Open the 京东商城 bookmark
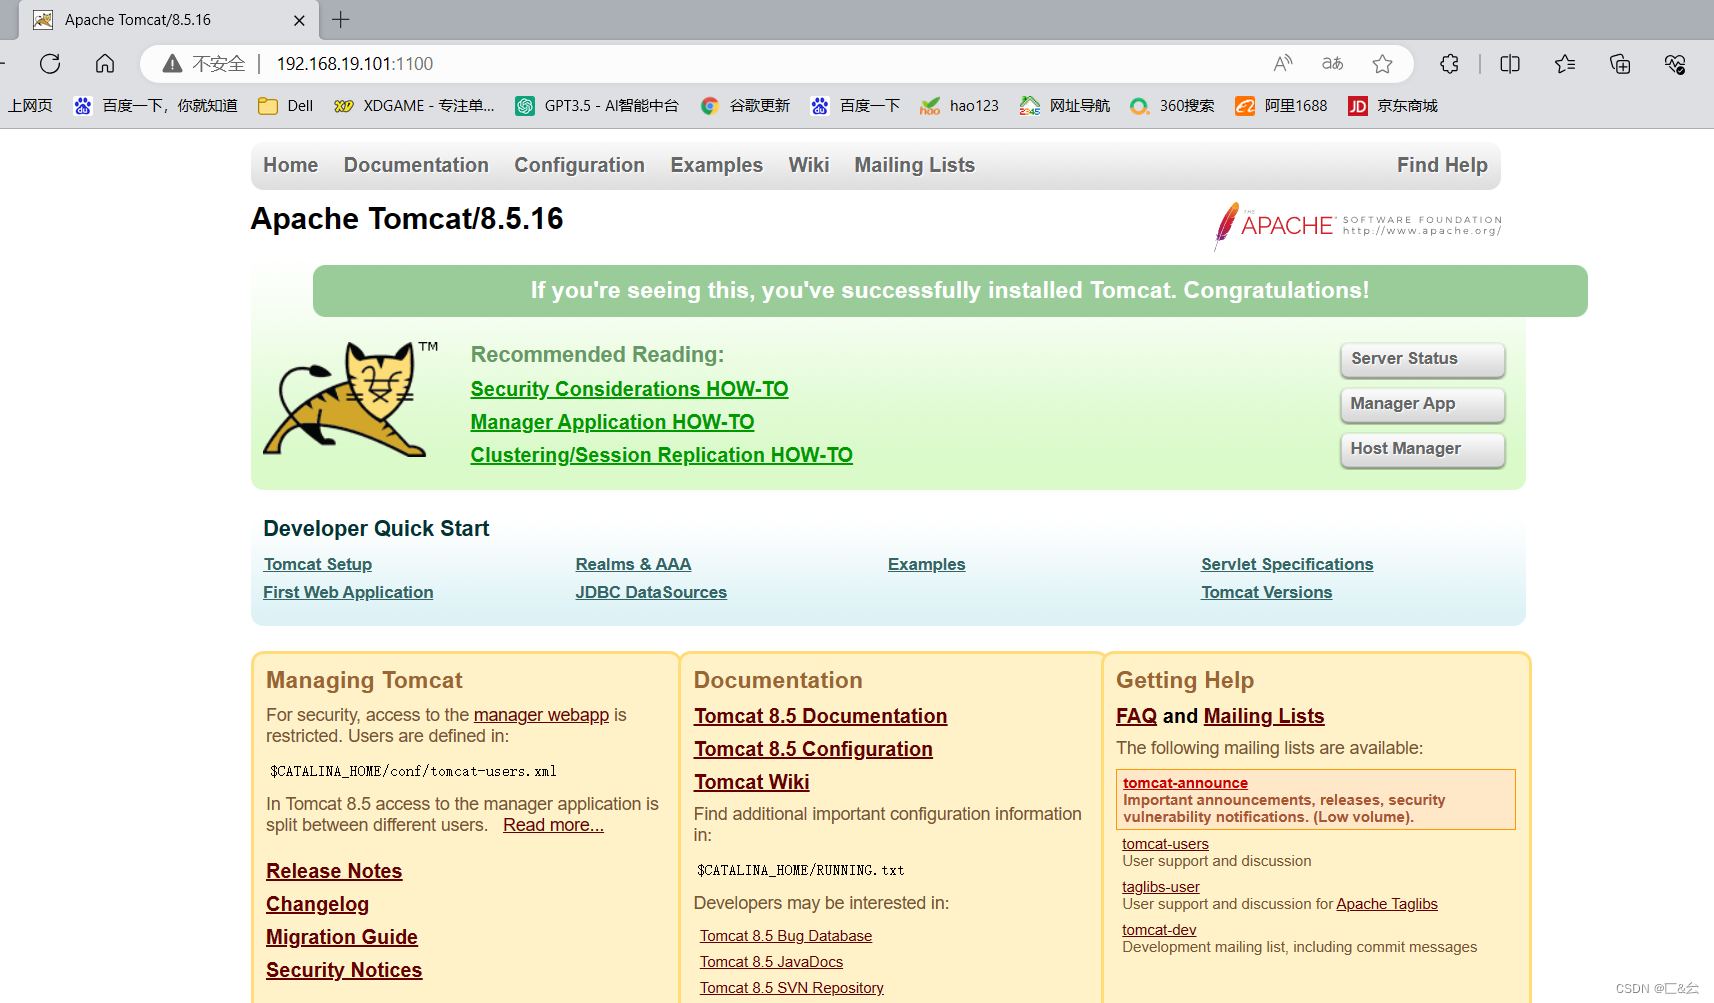 coord(1393,106)
